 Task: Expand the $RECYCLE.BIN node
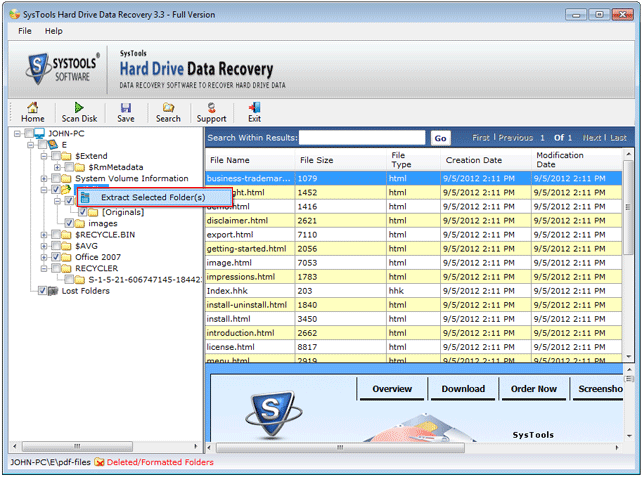tap(44, 235)
